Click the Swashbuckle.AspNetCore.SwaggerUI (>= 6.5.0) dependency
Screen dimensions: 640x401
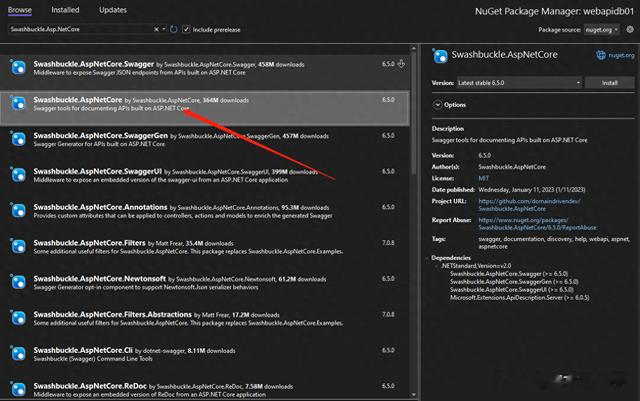pos(511,290)
